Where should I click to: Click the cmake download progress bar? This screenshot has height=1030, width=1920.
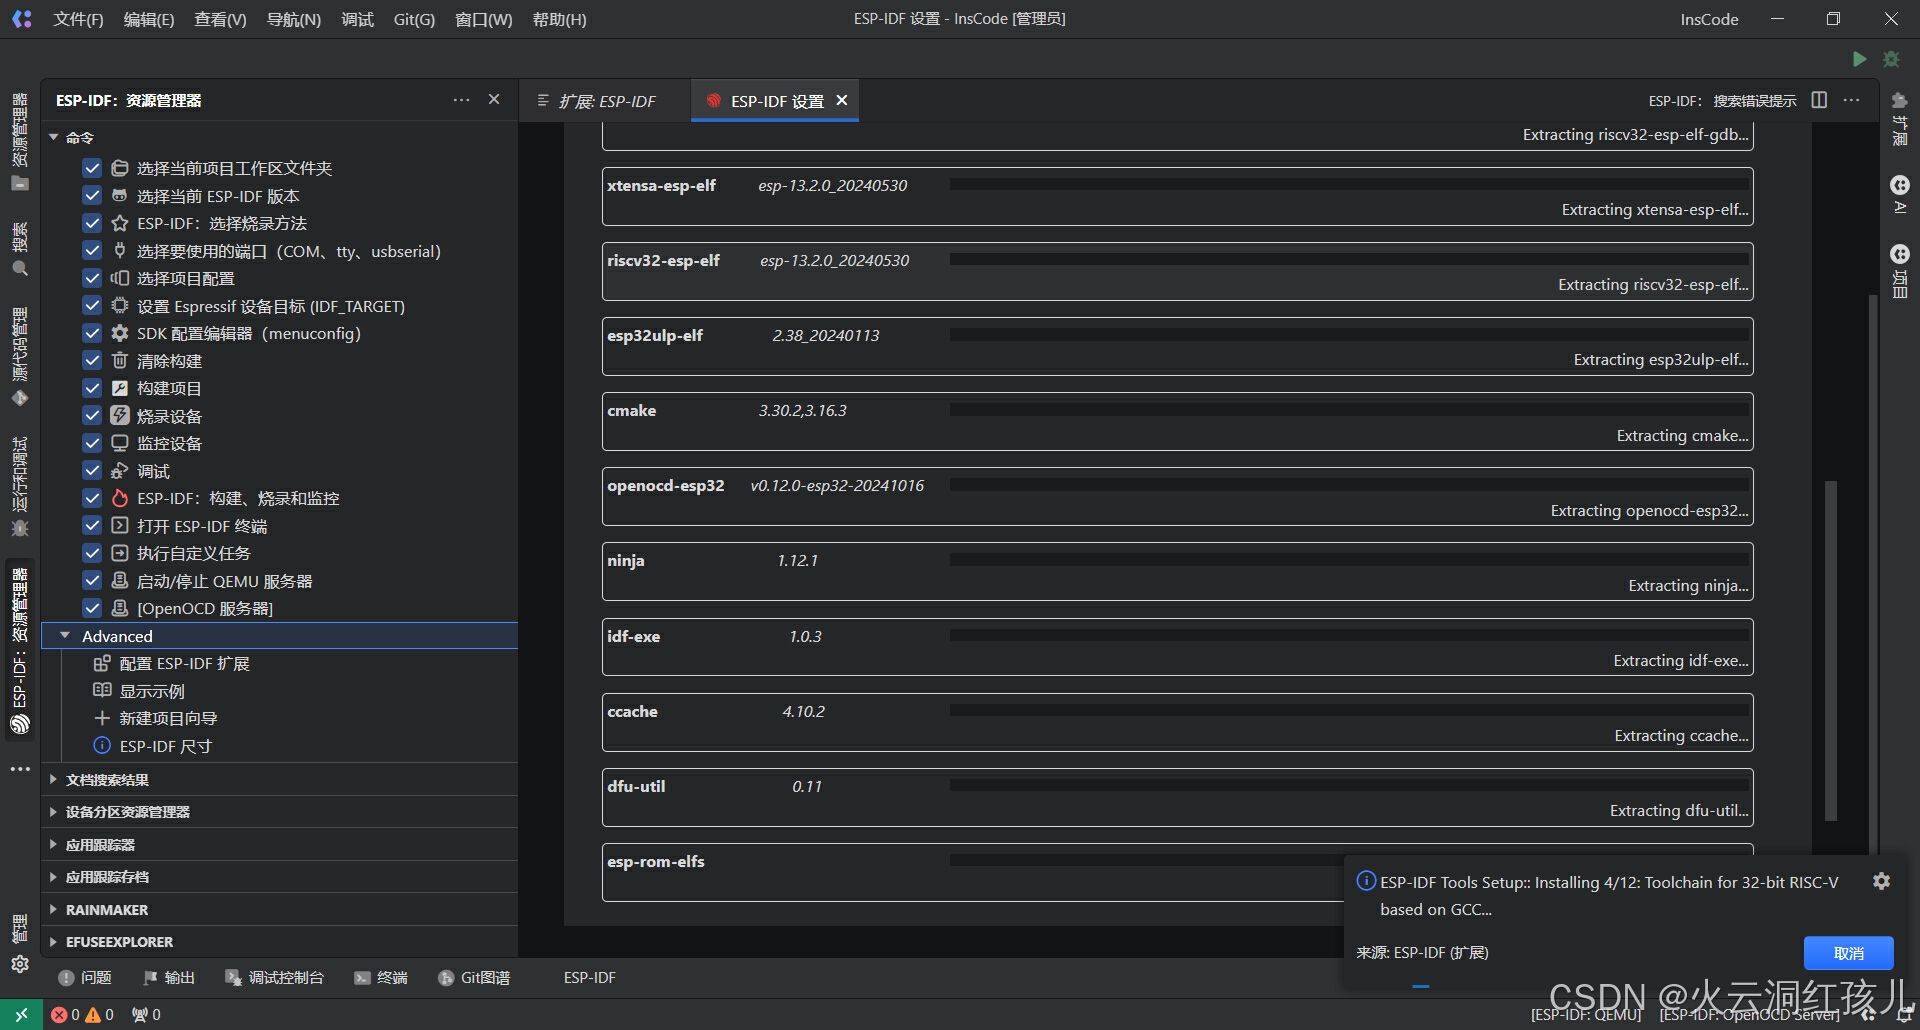[1349, 409]
